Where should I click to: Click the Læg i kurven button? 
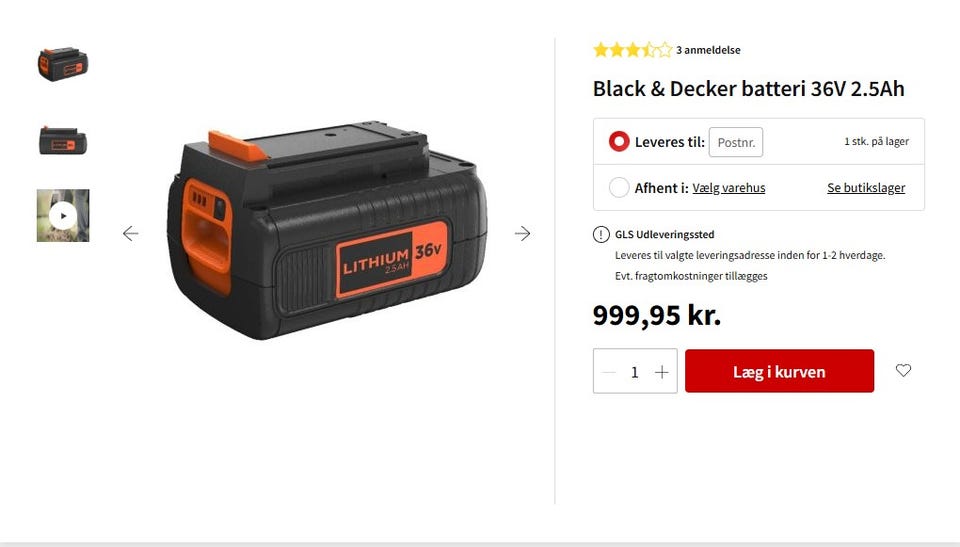(x=779, y=371)
